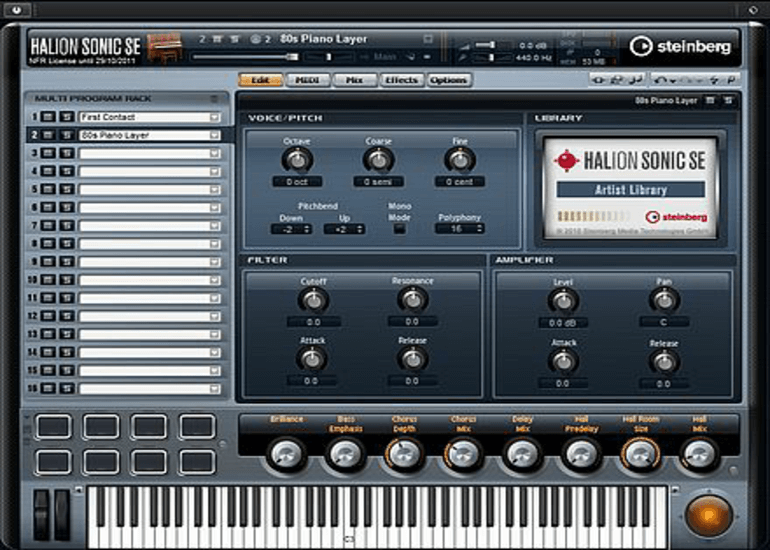Open the Mix tab
The height and width of the screenshot is (550, 770).
pos(354,80)
